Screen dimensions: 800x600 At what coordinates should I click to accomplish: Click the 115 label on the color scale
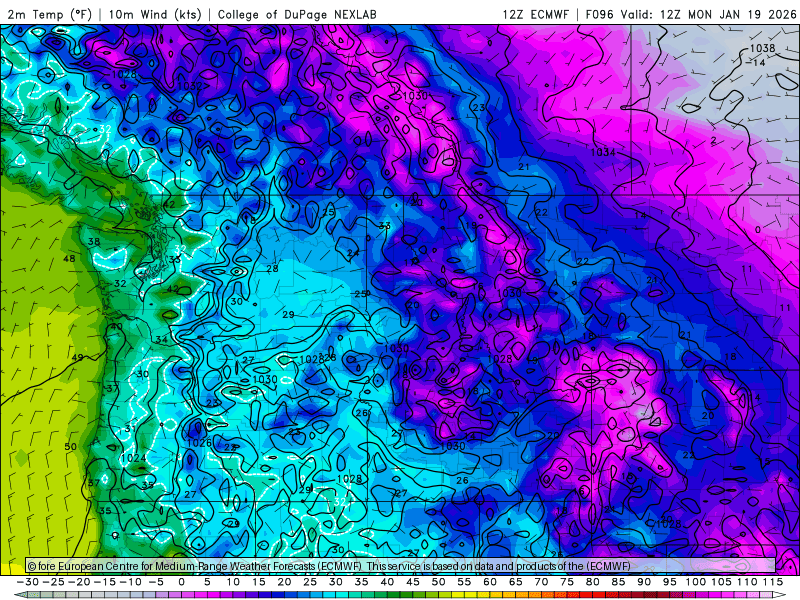tap(773, 582)
